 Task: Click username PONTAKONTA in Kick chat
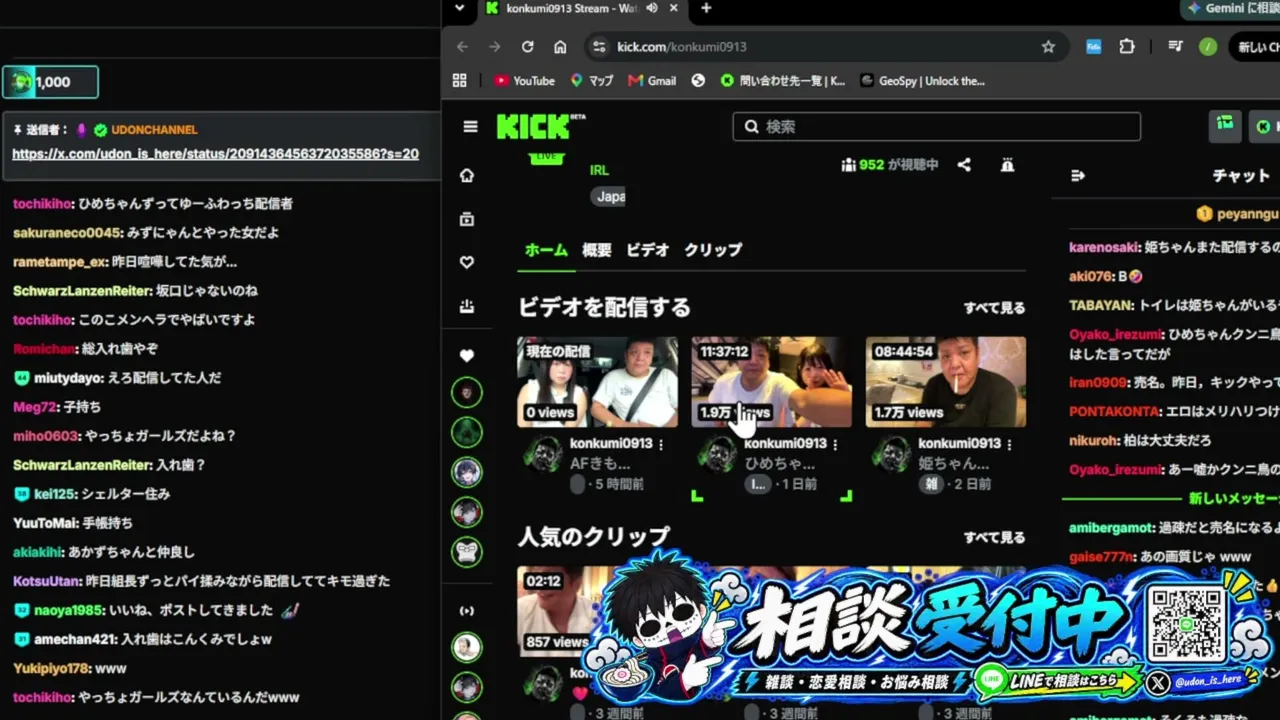[1114, 412]
